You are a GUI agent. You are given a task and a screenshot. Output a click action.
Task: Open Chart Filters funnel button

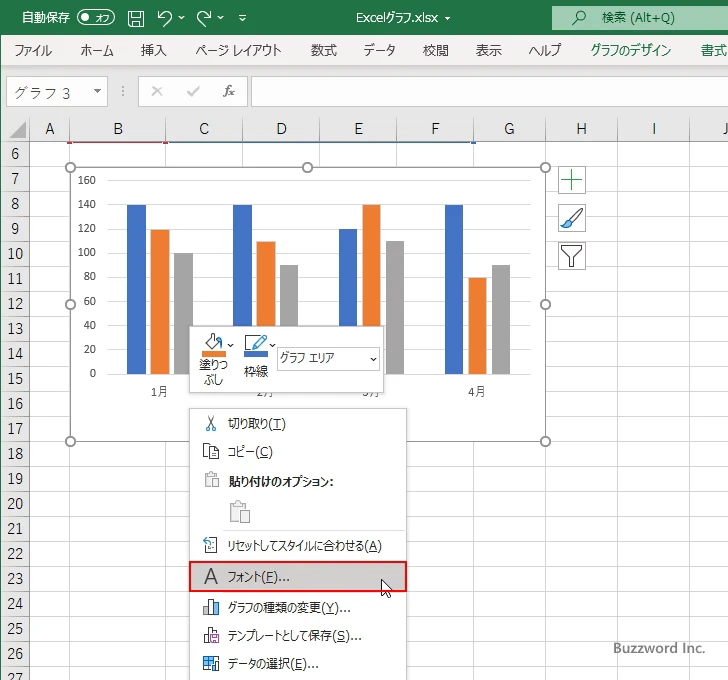pyautogui.click(x=572, y=256)
